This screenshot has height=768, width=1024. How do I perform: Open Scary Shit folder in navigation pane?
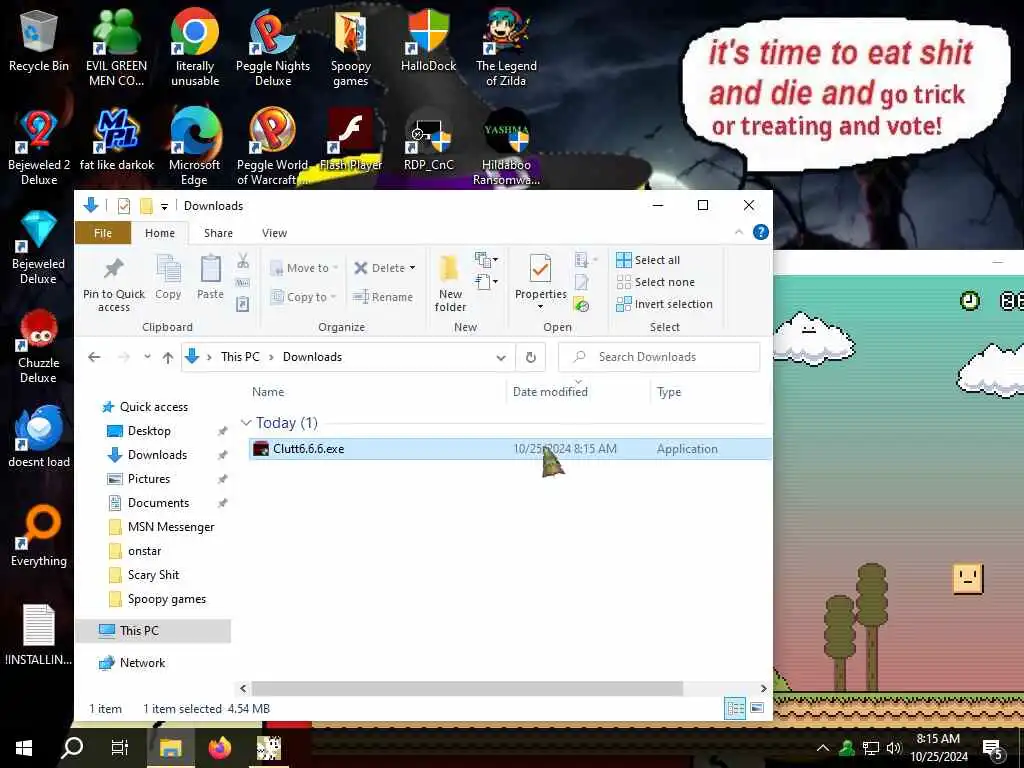click(153, 575)
